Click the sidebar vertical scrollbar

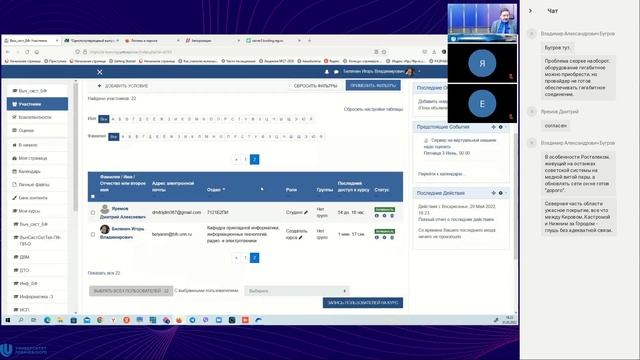pos(76,147)
